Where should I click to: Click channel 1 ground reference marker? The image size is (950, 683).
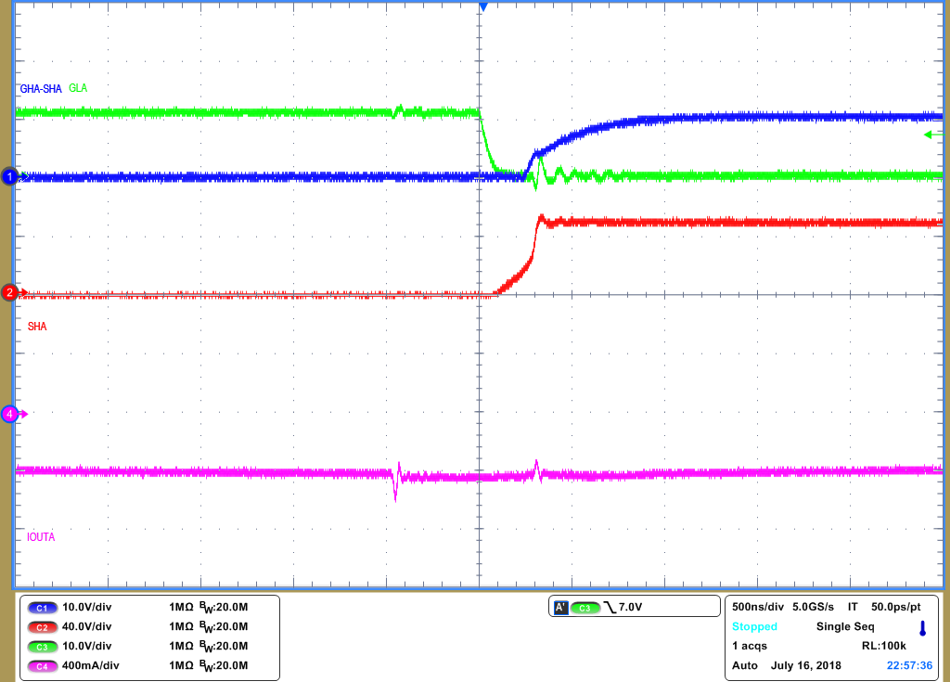[9, 175]
